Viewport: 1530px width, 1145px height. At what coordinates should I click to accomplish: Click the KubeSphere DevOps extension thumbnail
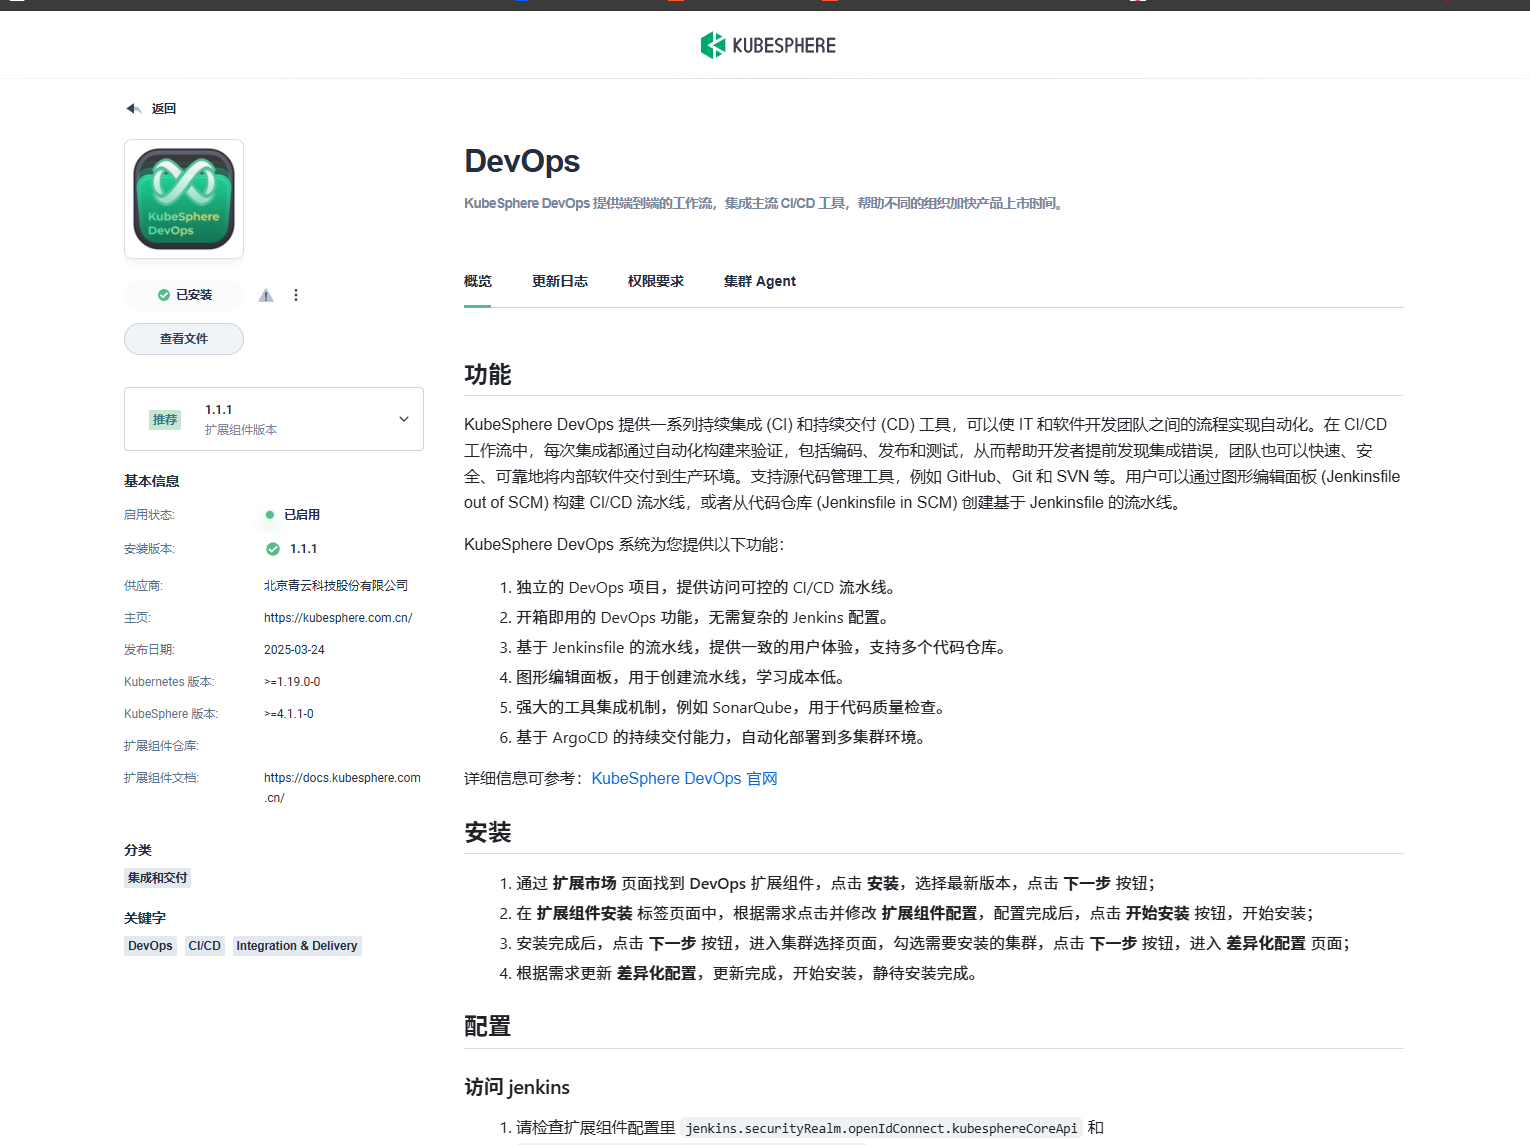[x=184, y=199]
